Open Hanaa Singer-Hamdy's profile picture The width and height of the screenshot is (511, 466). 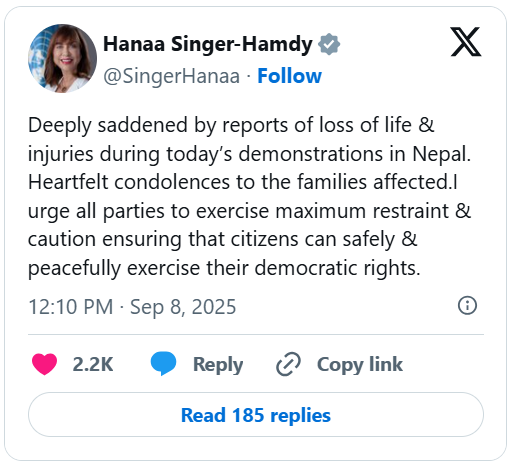pos(62,58)
